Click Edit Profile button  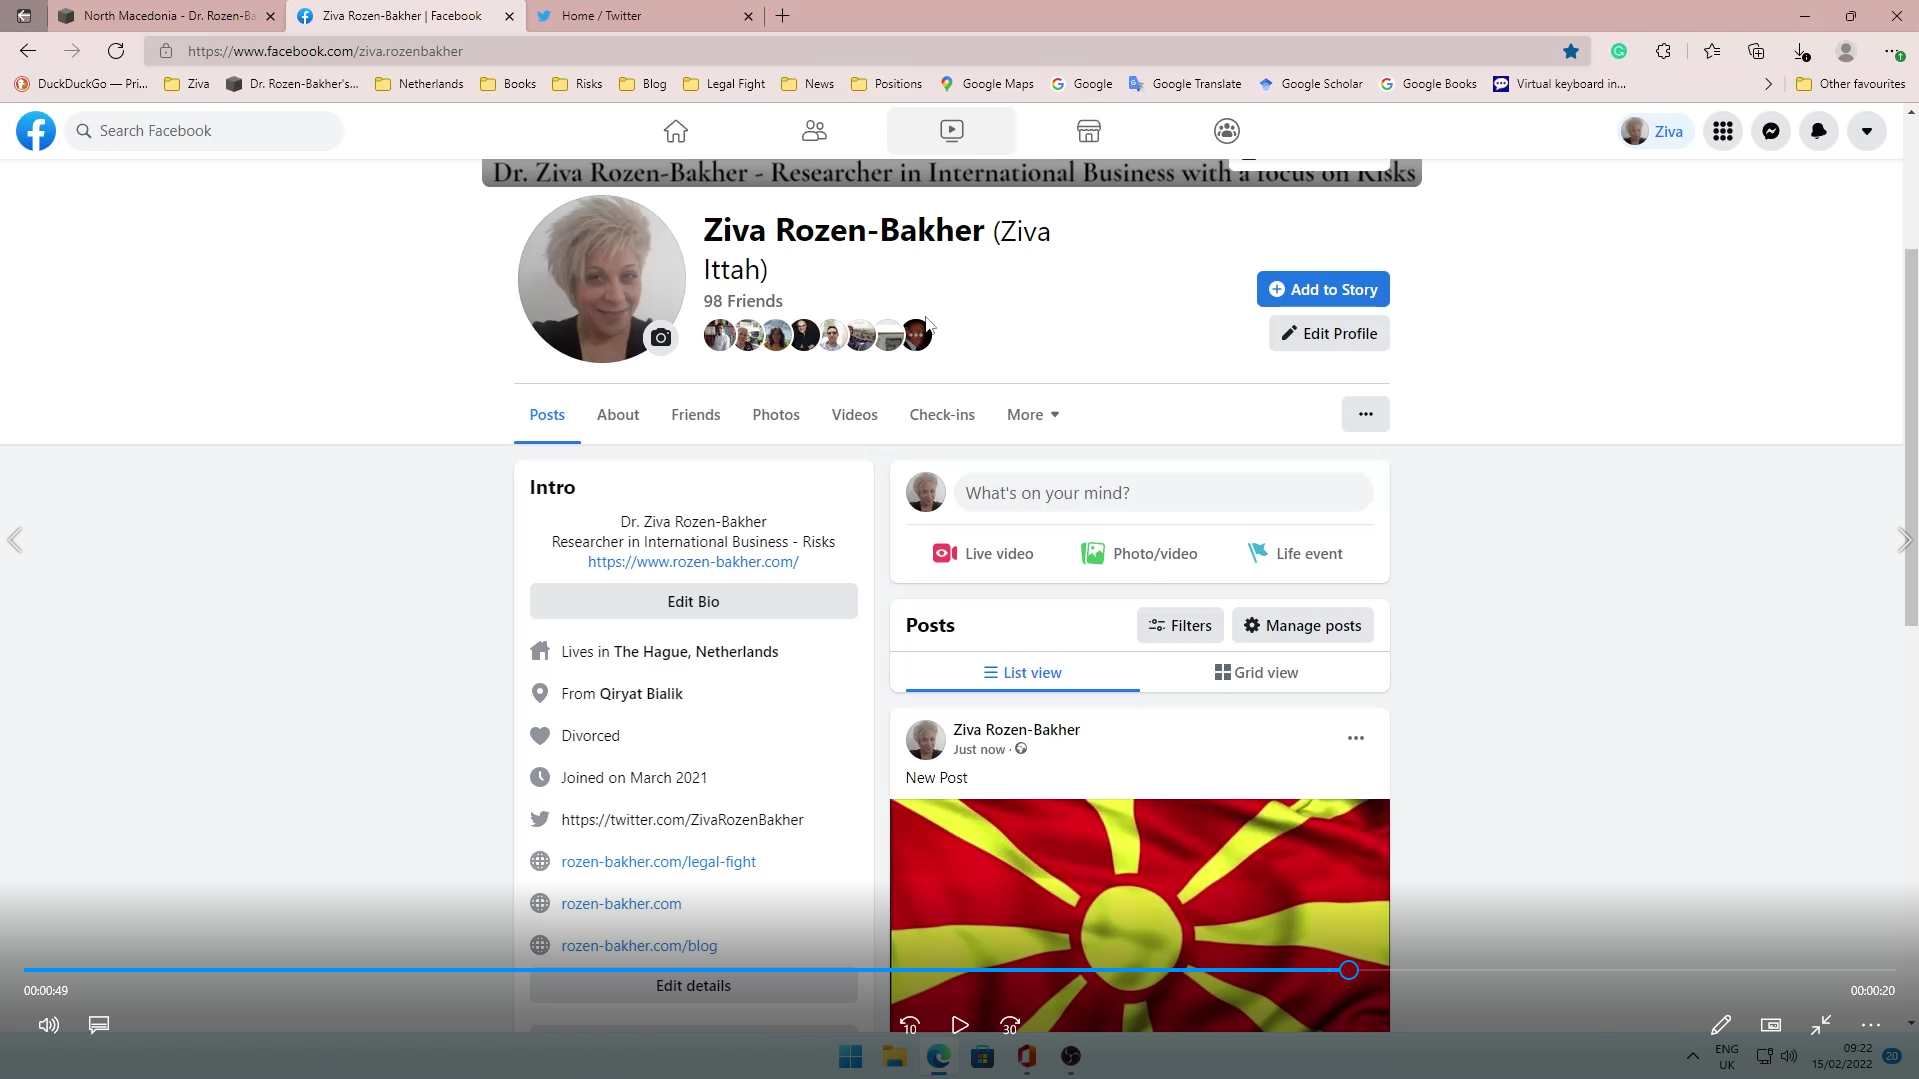pos(1329,334)
